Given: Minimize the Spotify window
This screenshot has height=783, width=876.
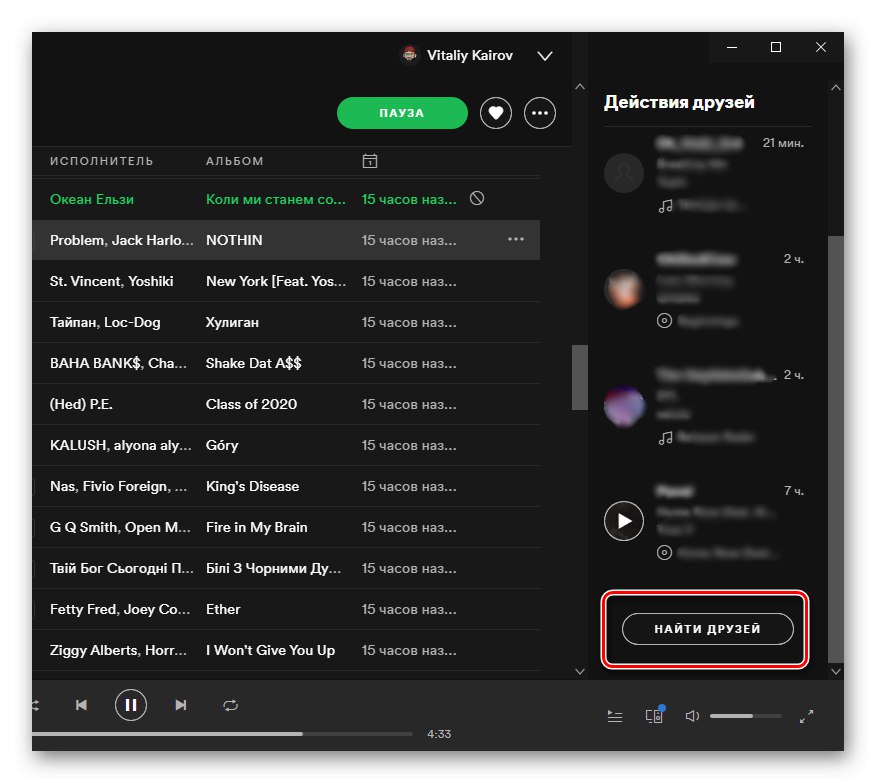Looking at the screenshot, I should (x=732, y=47).
